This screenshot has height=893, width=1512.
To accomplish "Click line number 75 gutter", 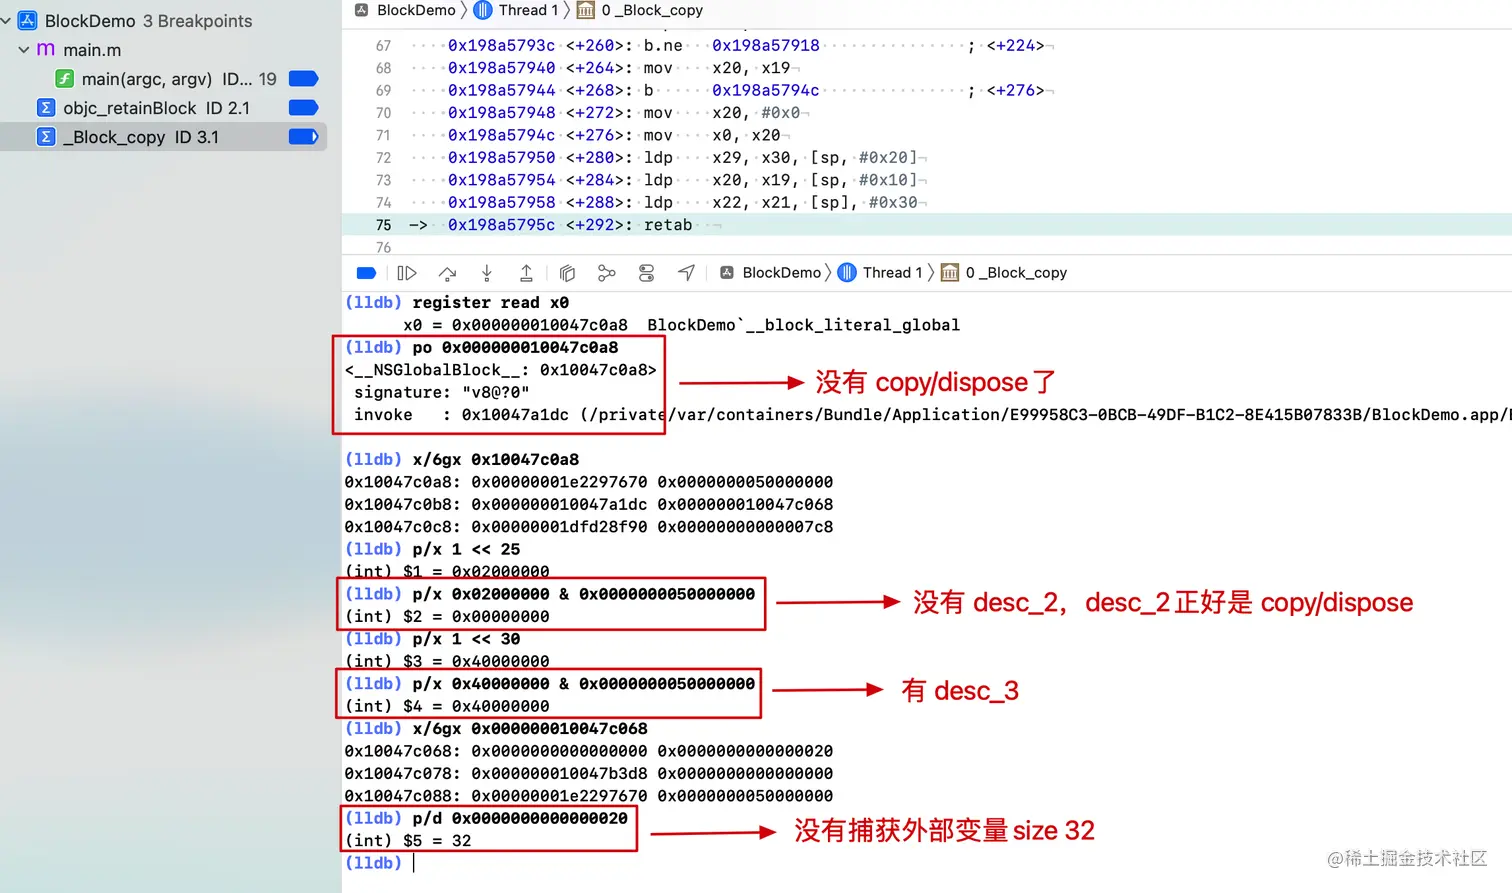I will pyautogui.click(x=383, y=225).
